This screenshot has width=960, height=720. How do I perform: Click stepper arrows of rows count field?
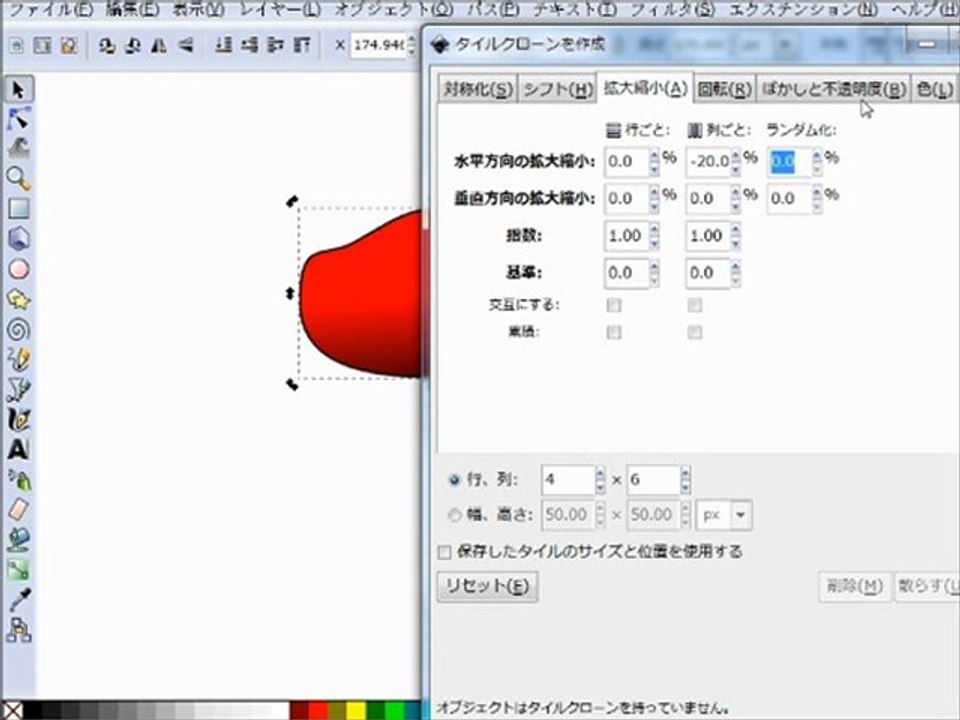point(600,480)
